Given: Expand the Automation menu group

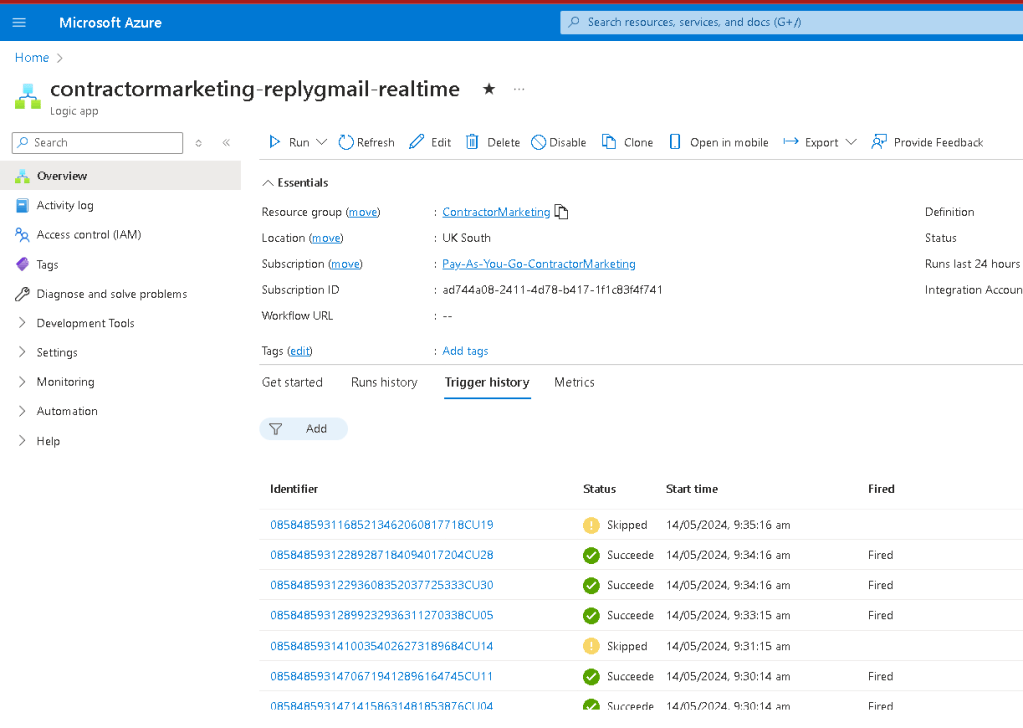Looking at the screenshot, I should tap(22, 411).
